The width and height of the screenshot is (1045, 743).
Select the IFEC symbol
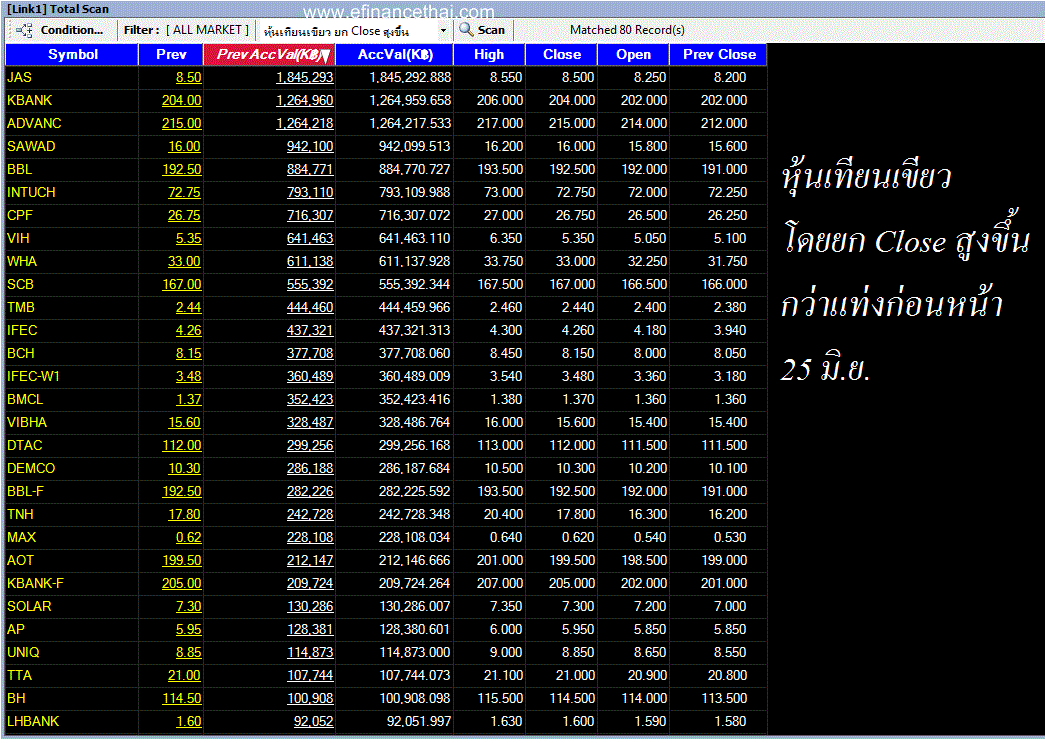pos(22,331)
